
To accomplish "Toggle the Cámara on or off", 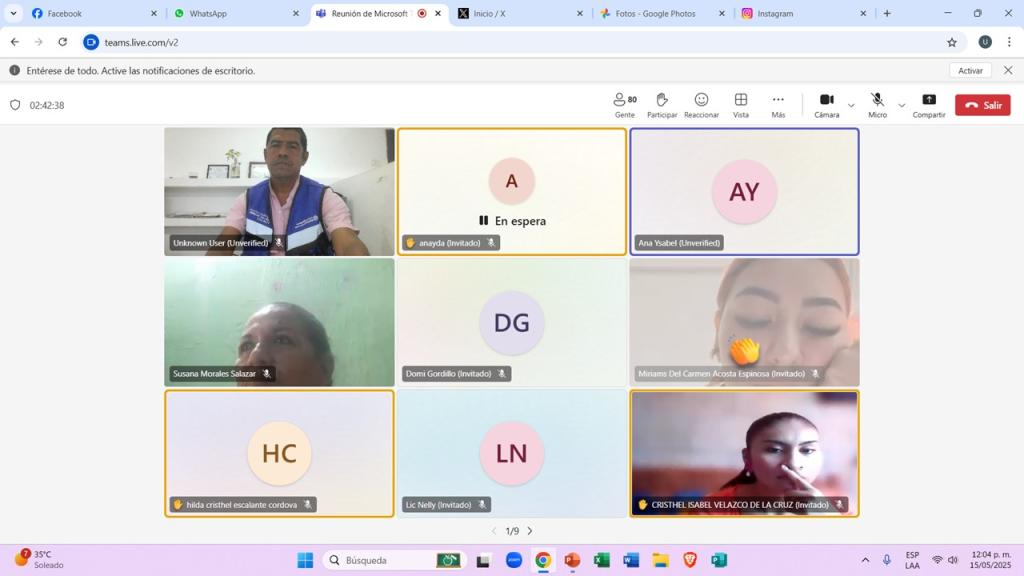I will [827, 104].
